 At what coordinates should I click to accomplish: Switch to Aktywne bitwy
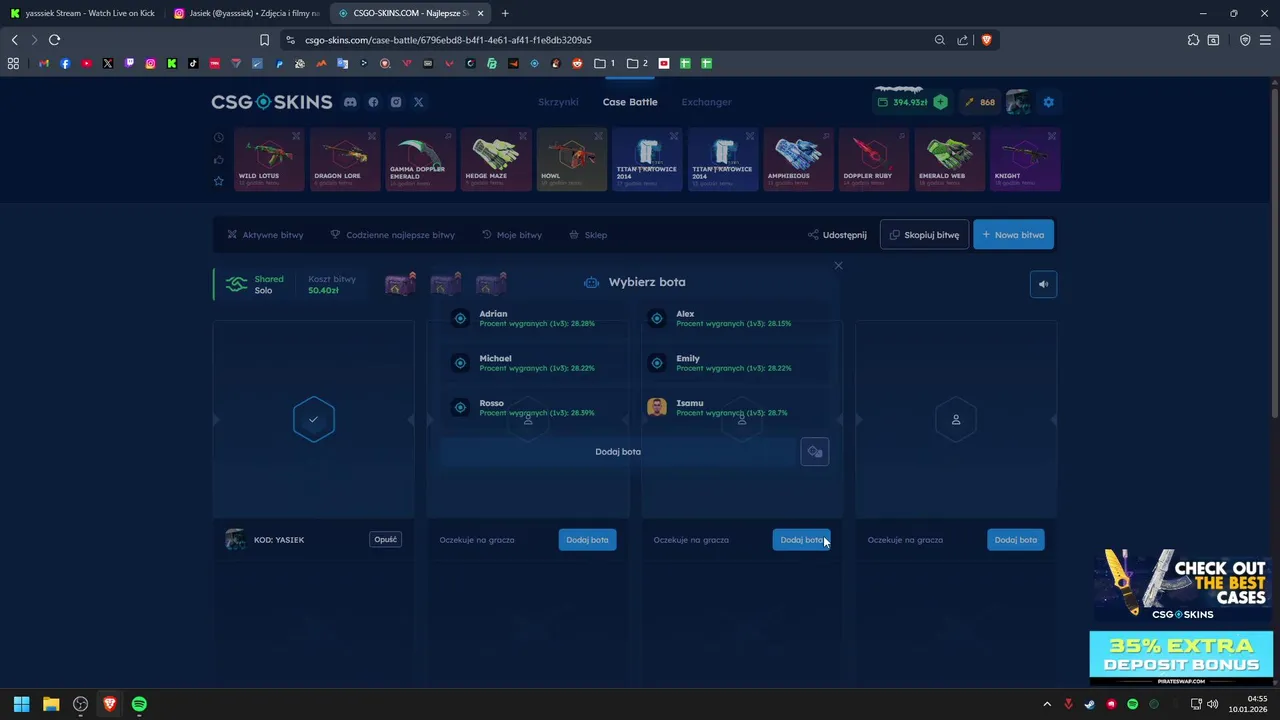pyautogui.click(x=265, y=235)
